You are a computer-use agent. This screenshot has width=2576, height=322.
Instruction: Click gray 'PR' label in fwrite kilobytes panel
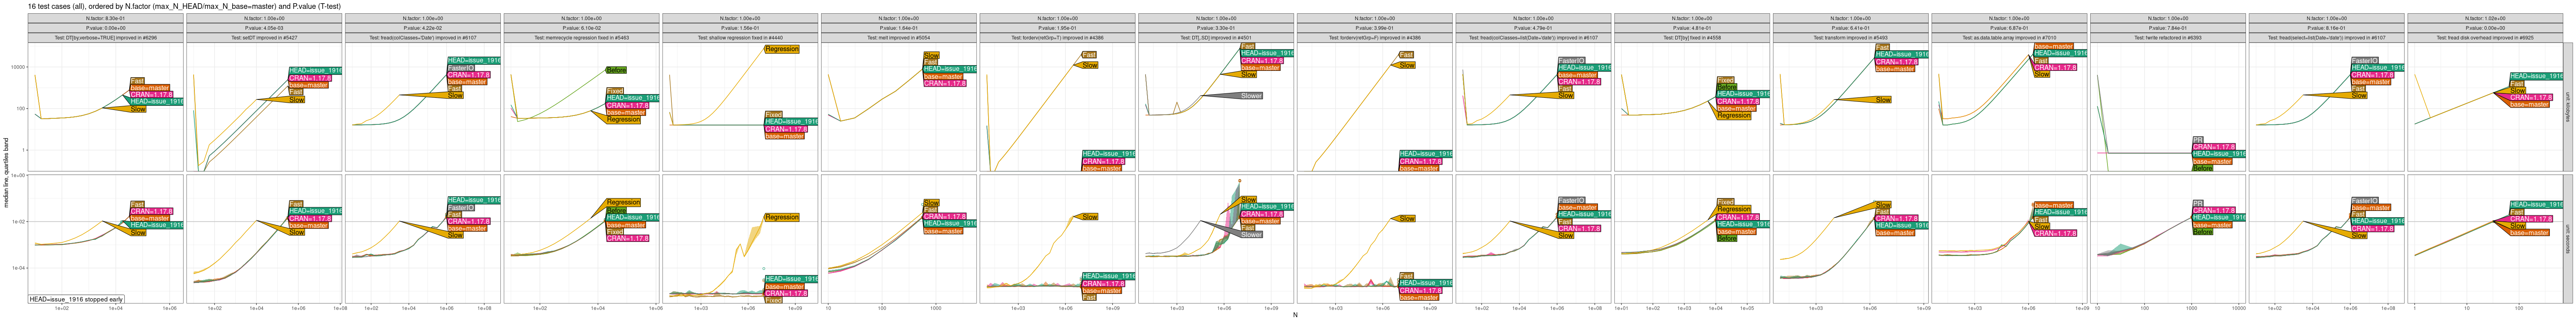tap(2197, 140)
